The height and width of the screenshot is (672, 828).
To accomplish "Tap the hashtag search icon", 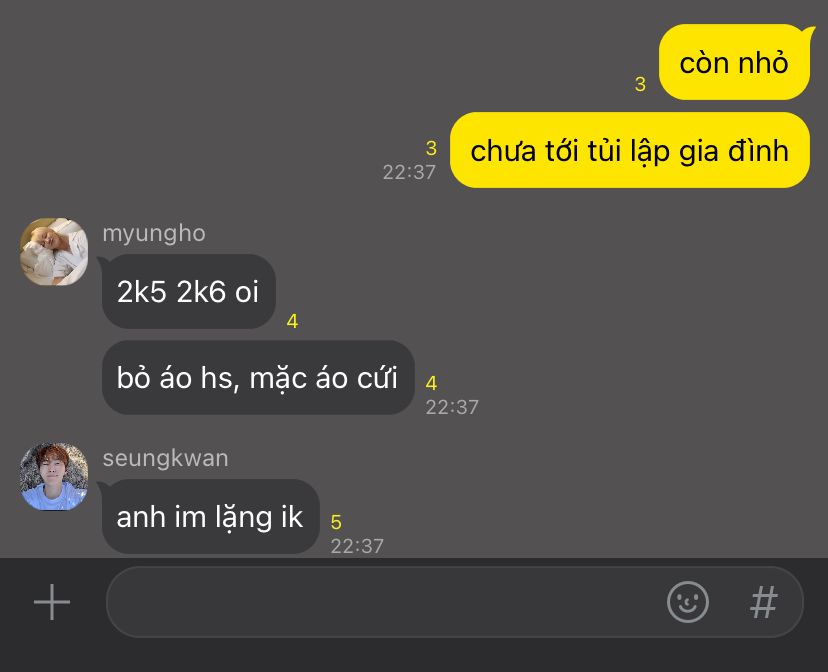I will [x=764, y=602].
